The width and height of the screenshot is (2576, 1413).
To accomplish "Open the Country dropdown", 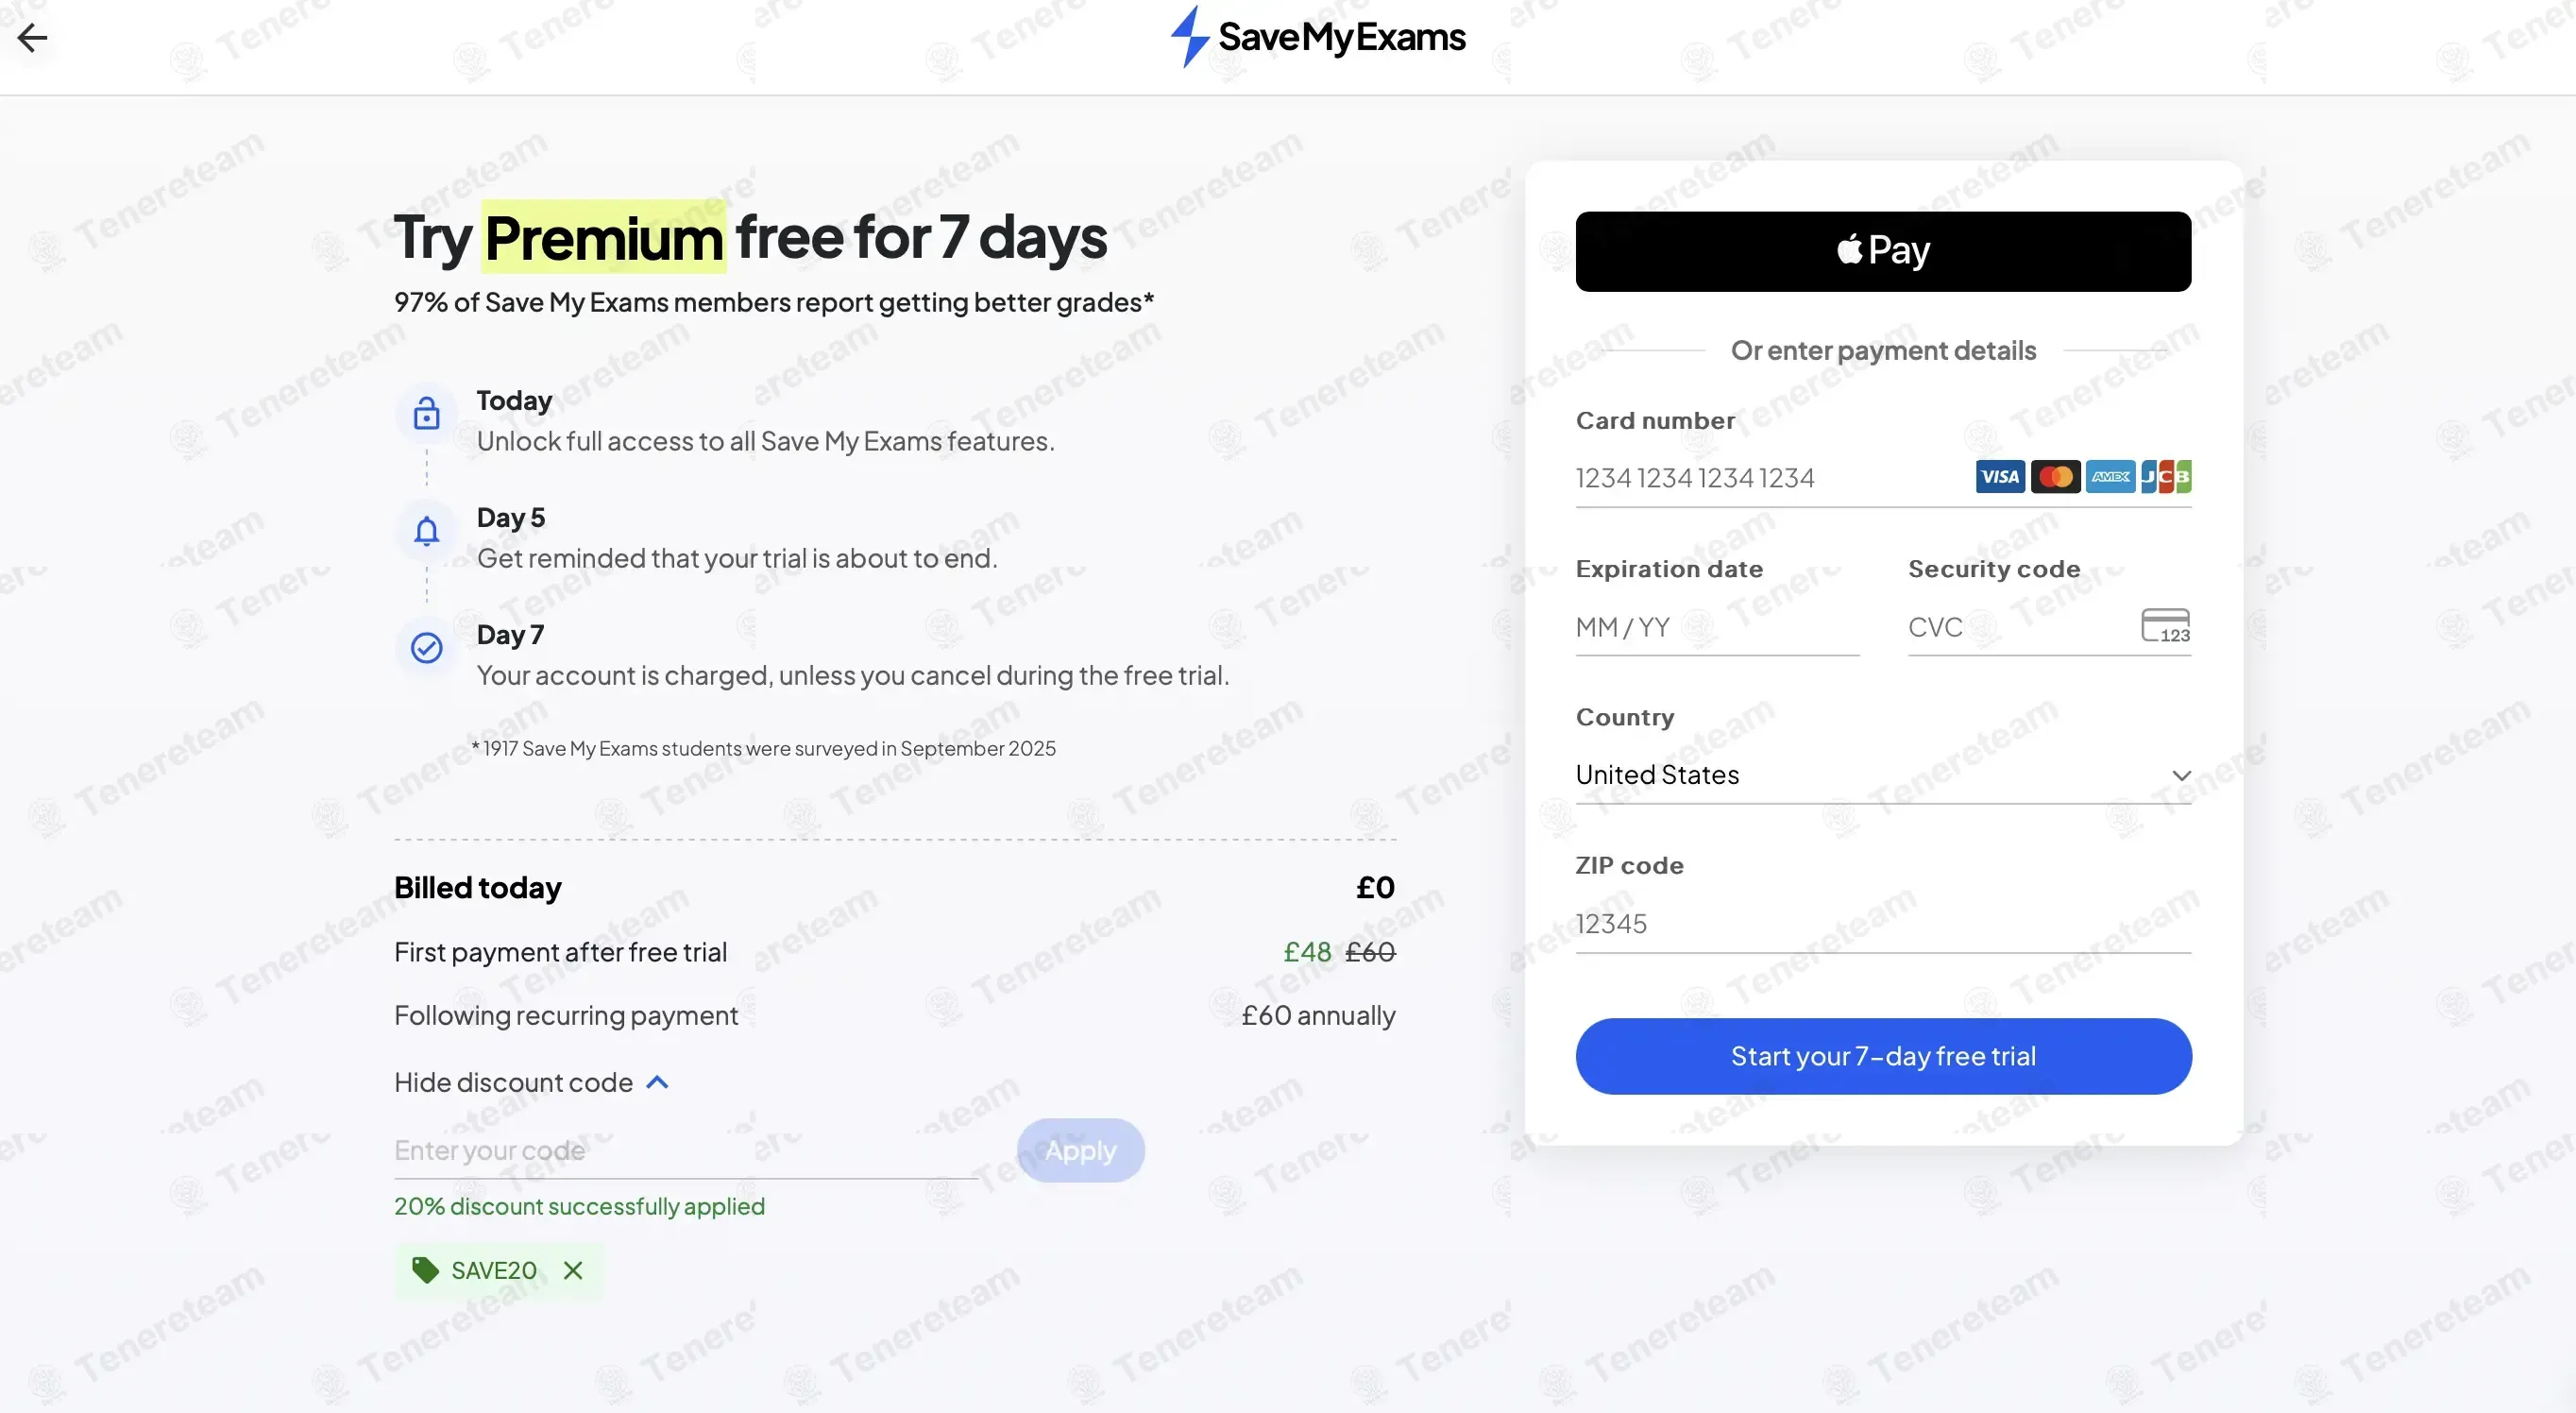I will 1882,775.
